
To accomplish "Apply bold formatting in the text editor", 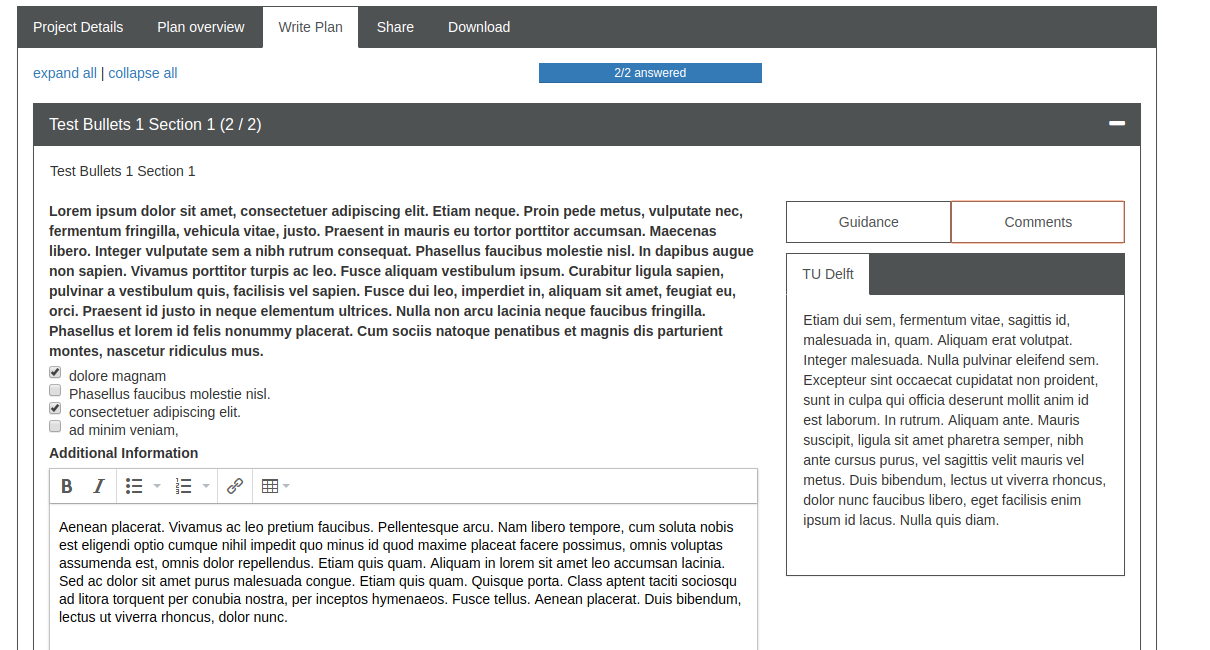I will [66, 486].
